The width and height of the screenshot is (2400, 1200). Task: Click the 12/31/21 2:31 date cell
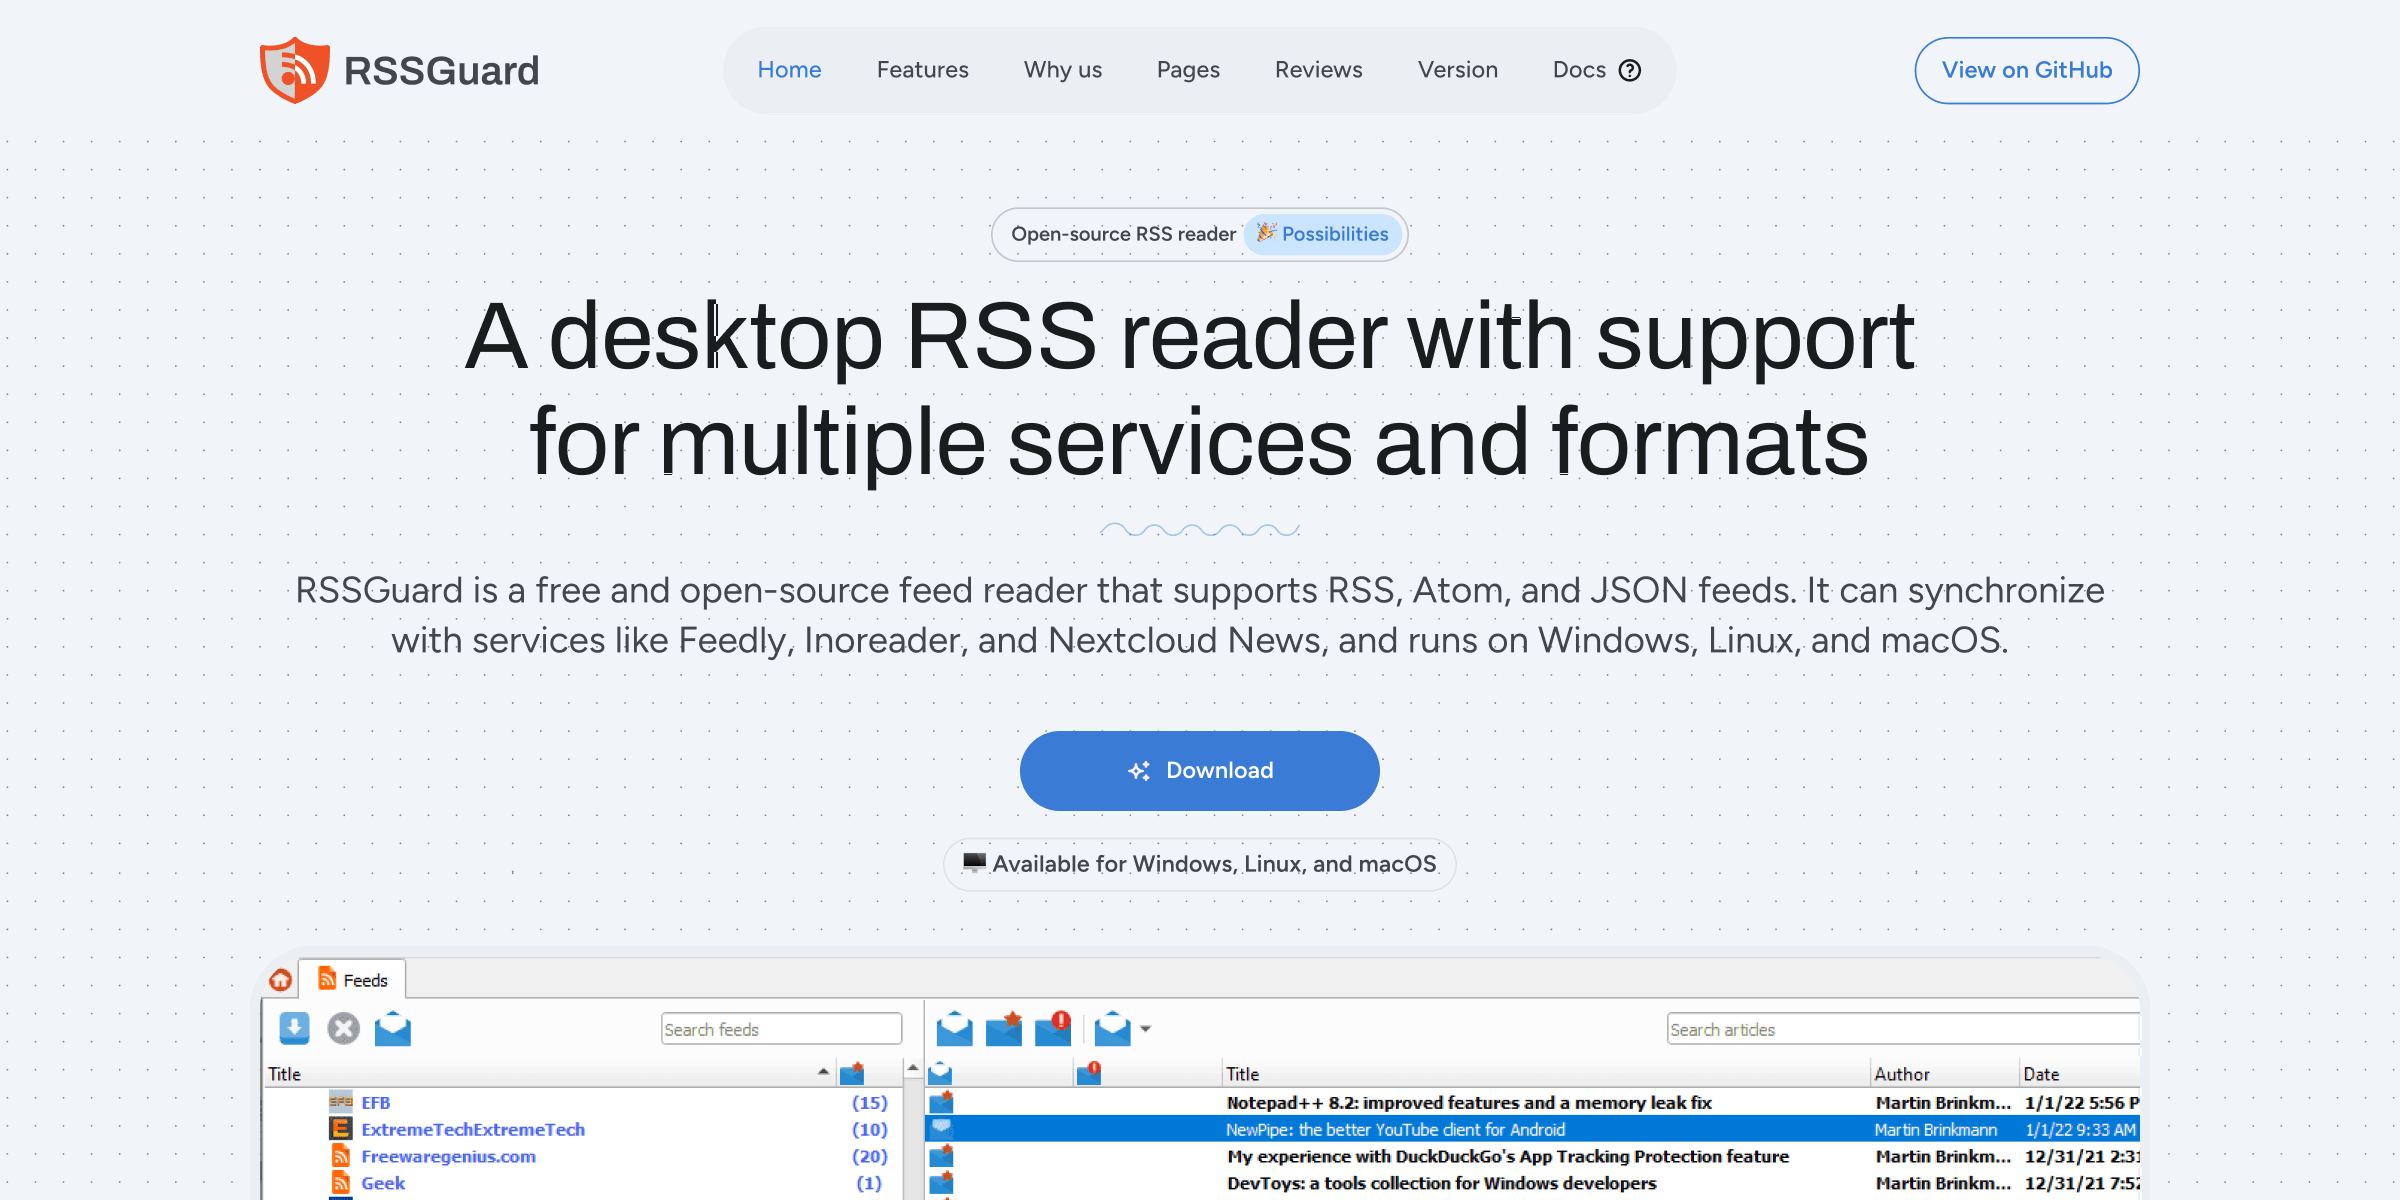[2082, 1156]
